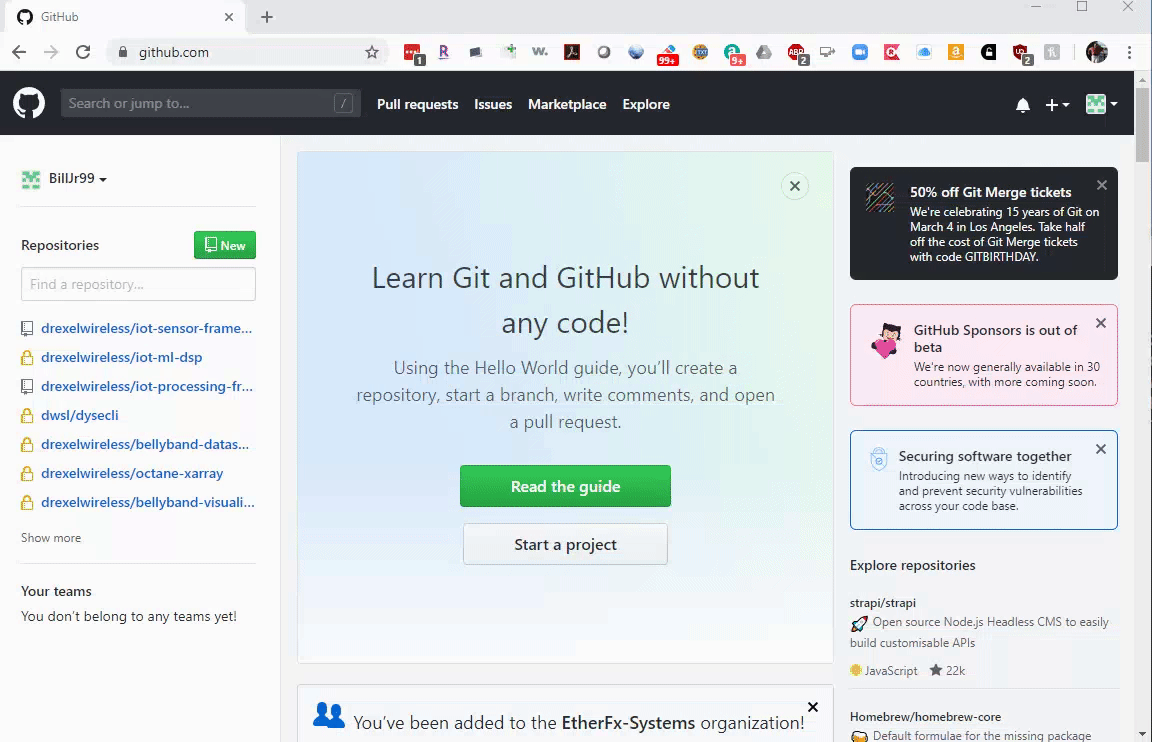Image resolution: width=1152 pixels, height=742 pixels.
Task: Open drexelwireless/iot-sensor-frame... repository
Action: 146,328
